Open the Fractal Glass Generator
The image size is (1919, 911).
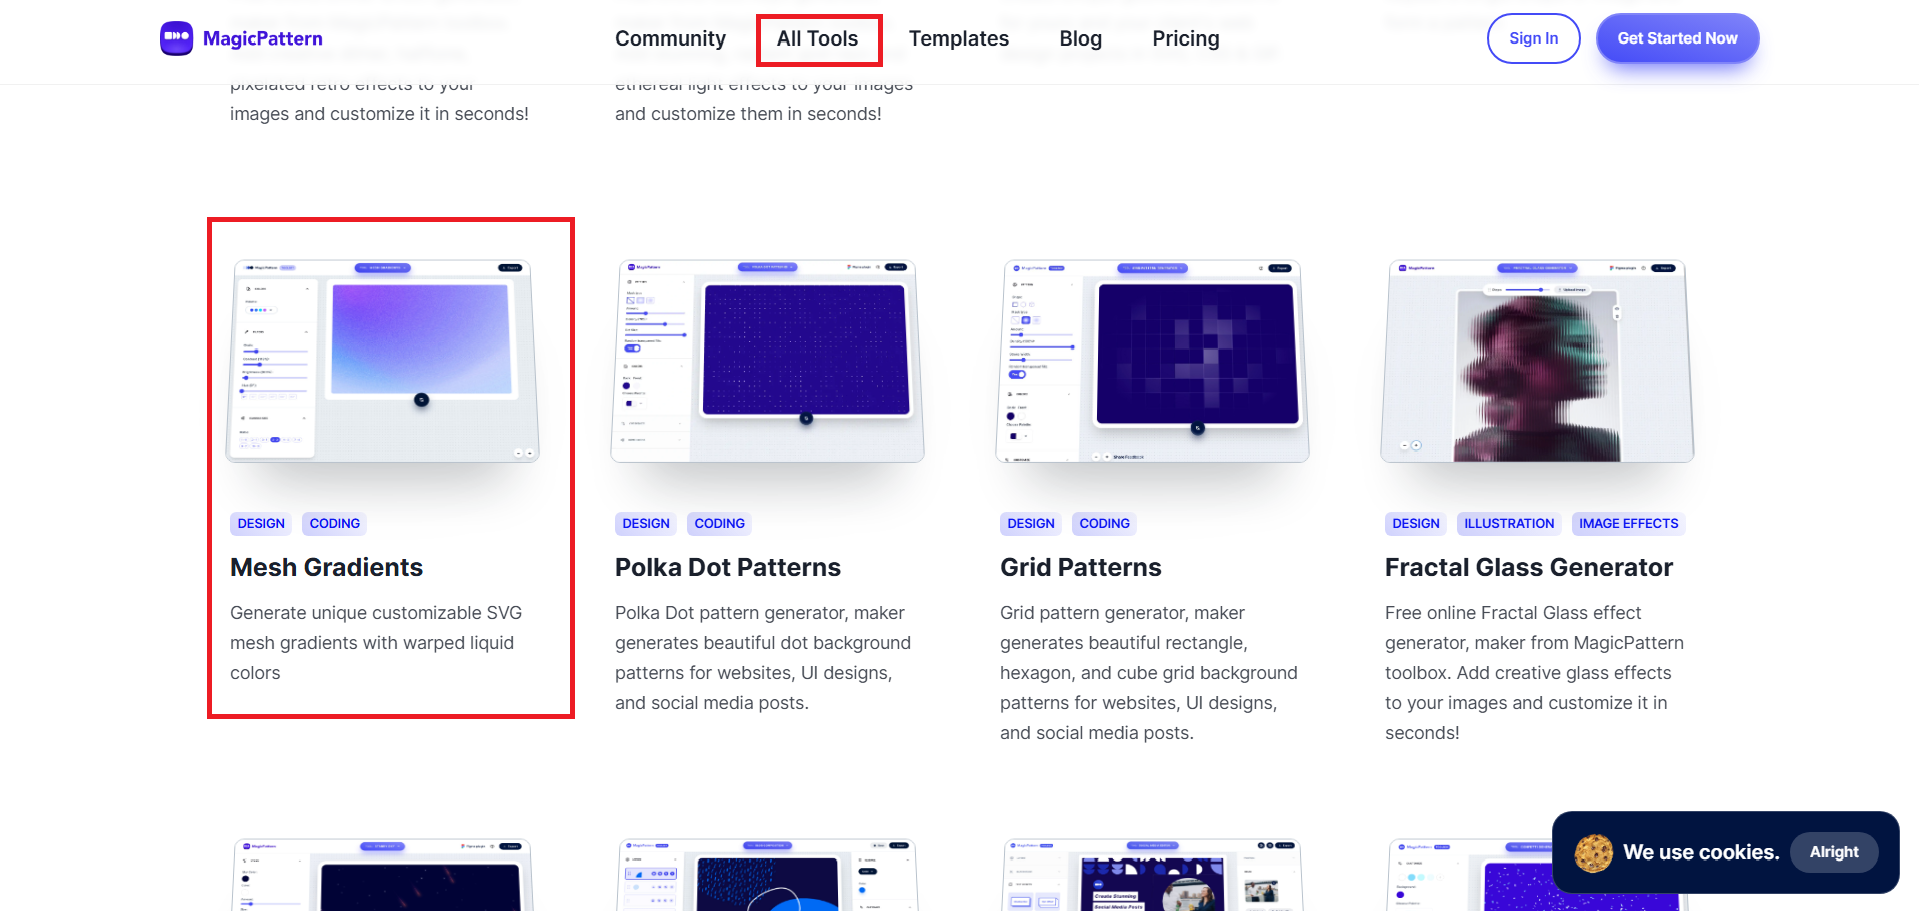(x=1529, y=567)
